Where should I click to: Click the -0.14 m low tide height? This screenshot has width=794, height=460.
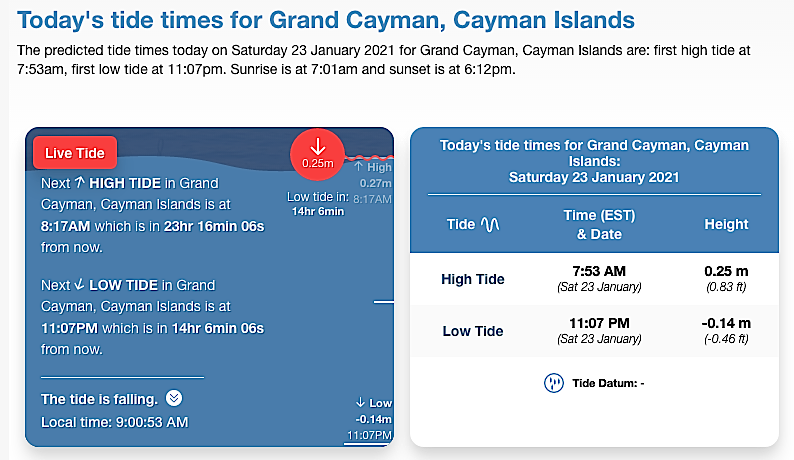726,323
